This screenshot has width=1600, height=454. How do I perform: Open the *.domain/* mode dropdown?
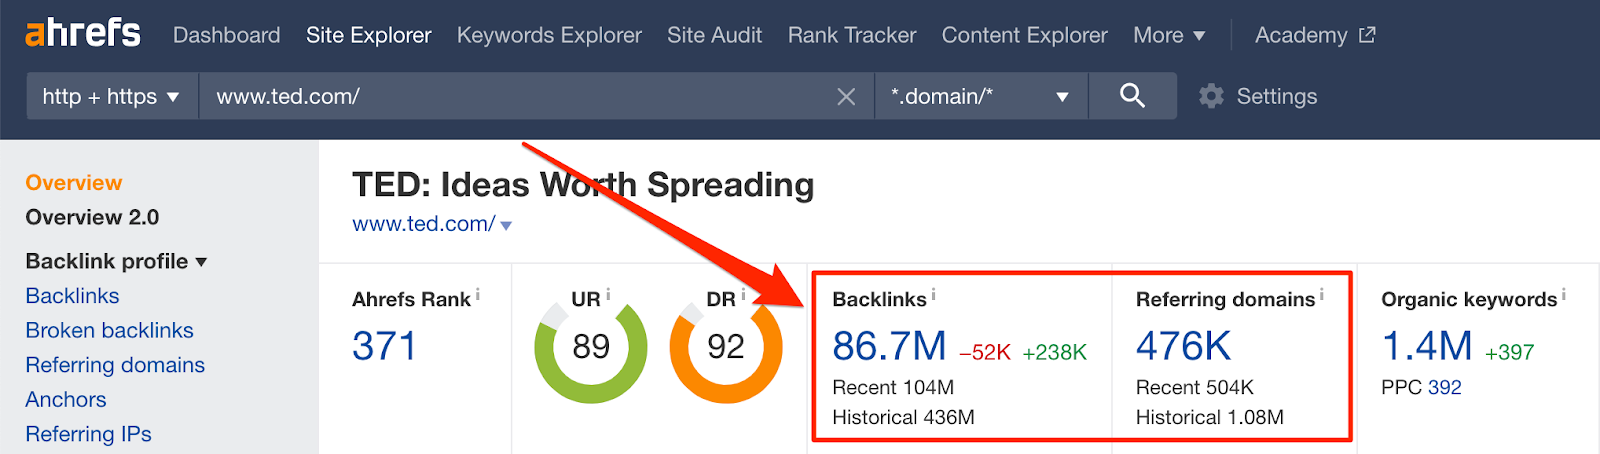[981, 96]
